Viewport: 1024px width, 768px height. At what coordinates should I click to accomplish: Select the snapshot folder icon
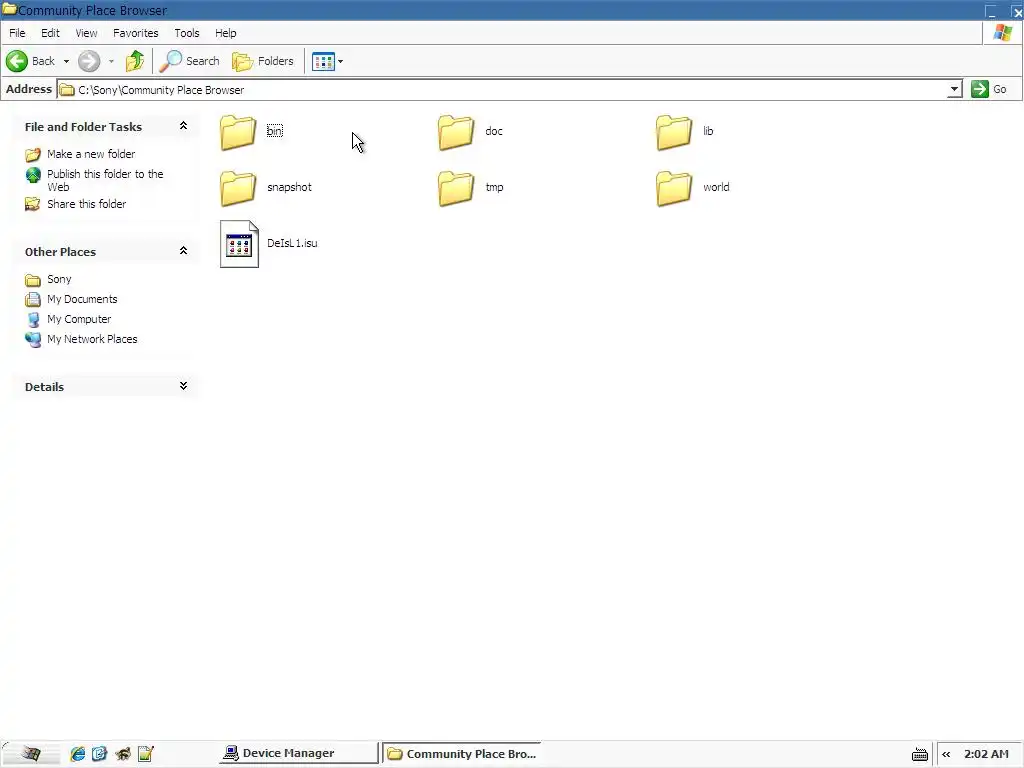tap(238, 188)
